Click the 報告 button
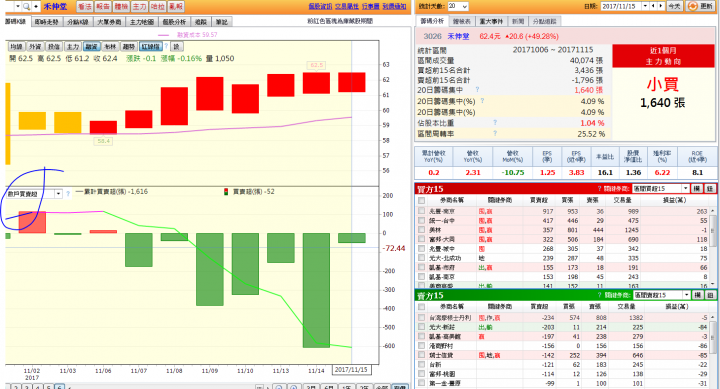The height and width of the screenshot is (389, 720). tap(103, 6)
